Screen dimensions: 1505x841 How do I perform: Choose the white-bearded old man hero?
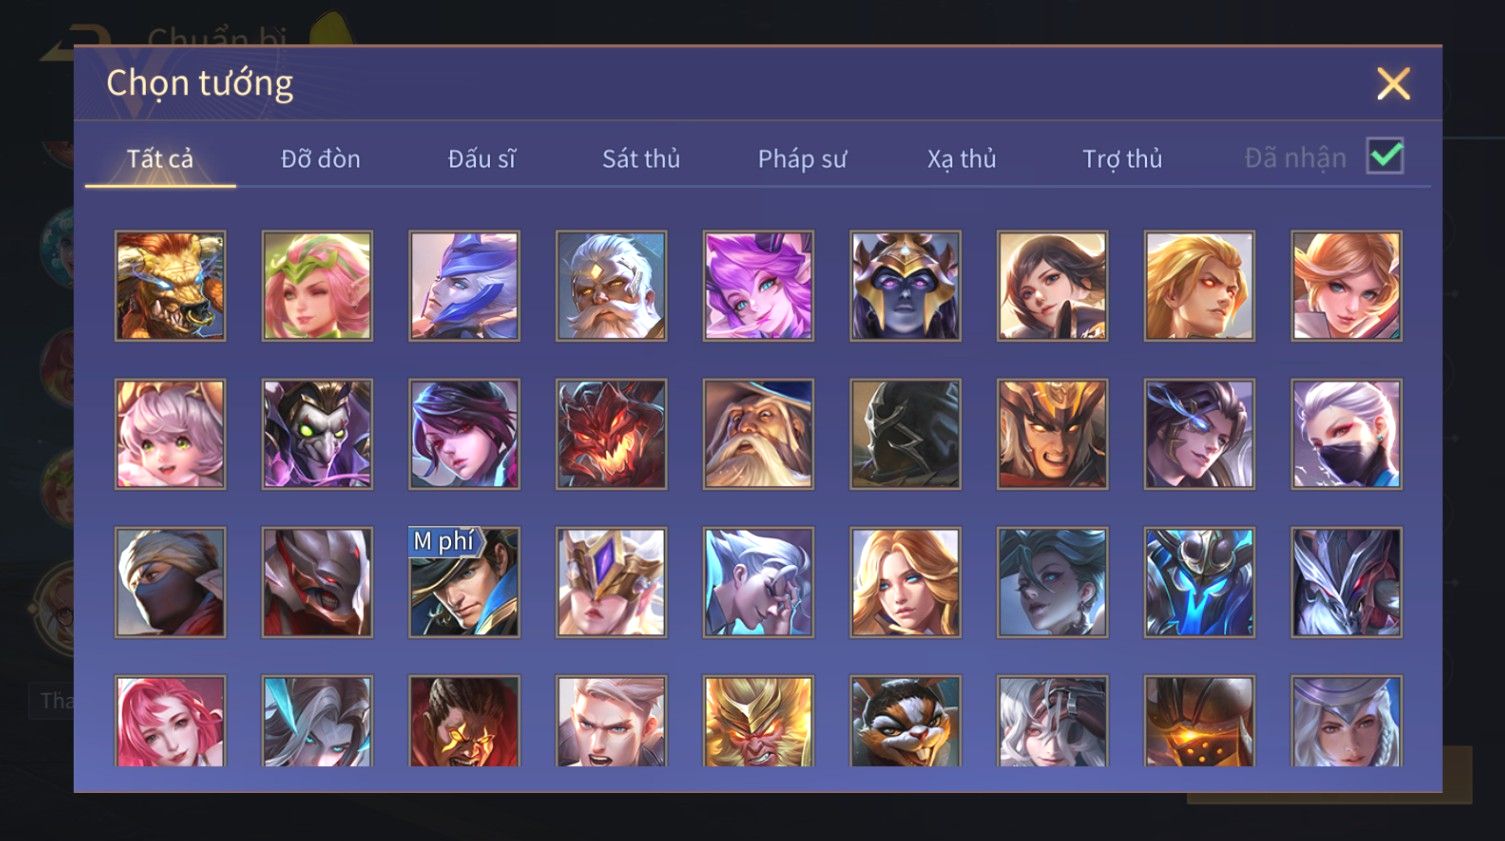(x=611, y=286)
